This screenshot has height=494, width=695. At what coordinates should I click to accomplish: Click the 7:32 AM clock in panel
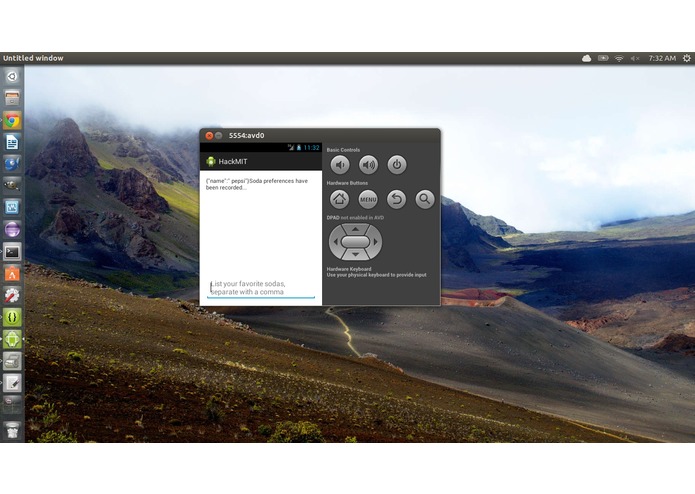coord(662,58)
